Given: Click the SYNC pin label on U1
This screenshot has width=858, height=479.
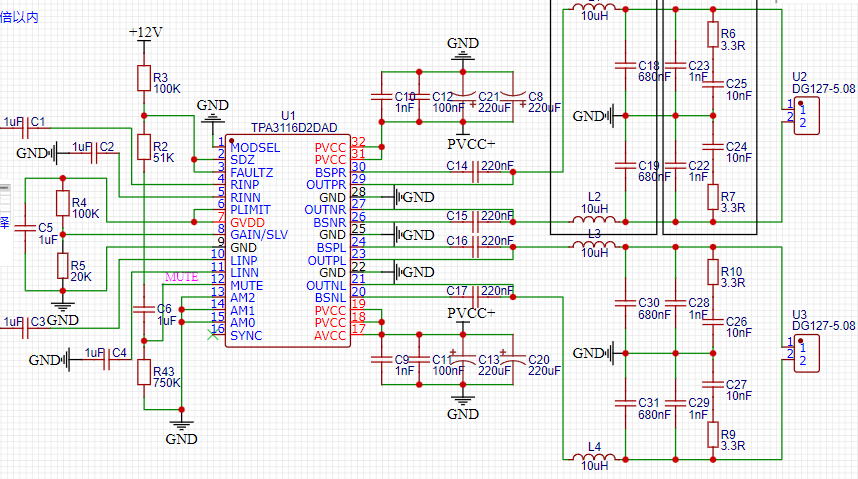Looking at the screenshot, I should [x=246, y=336].
